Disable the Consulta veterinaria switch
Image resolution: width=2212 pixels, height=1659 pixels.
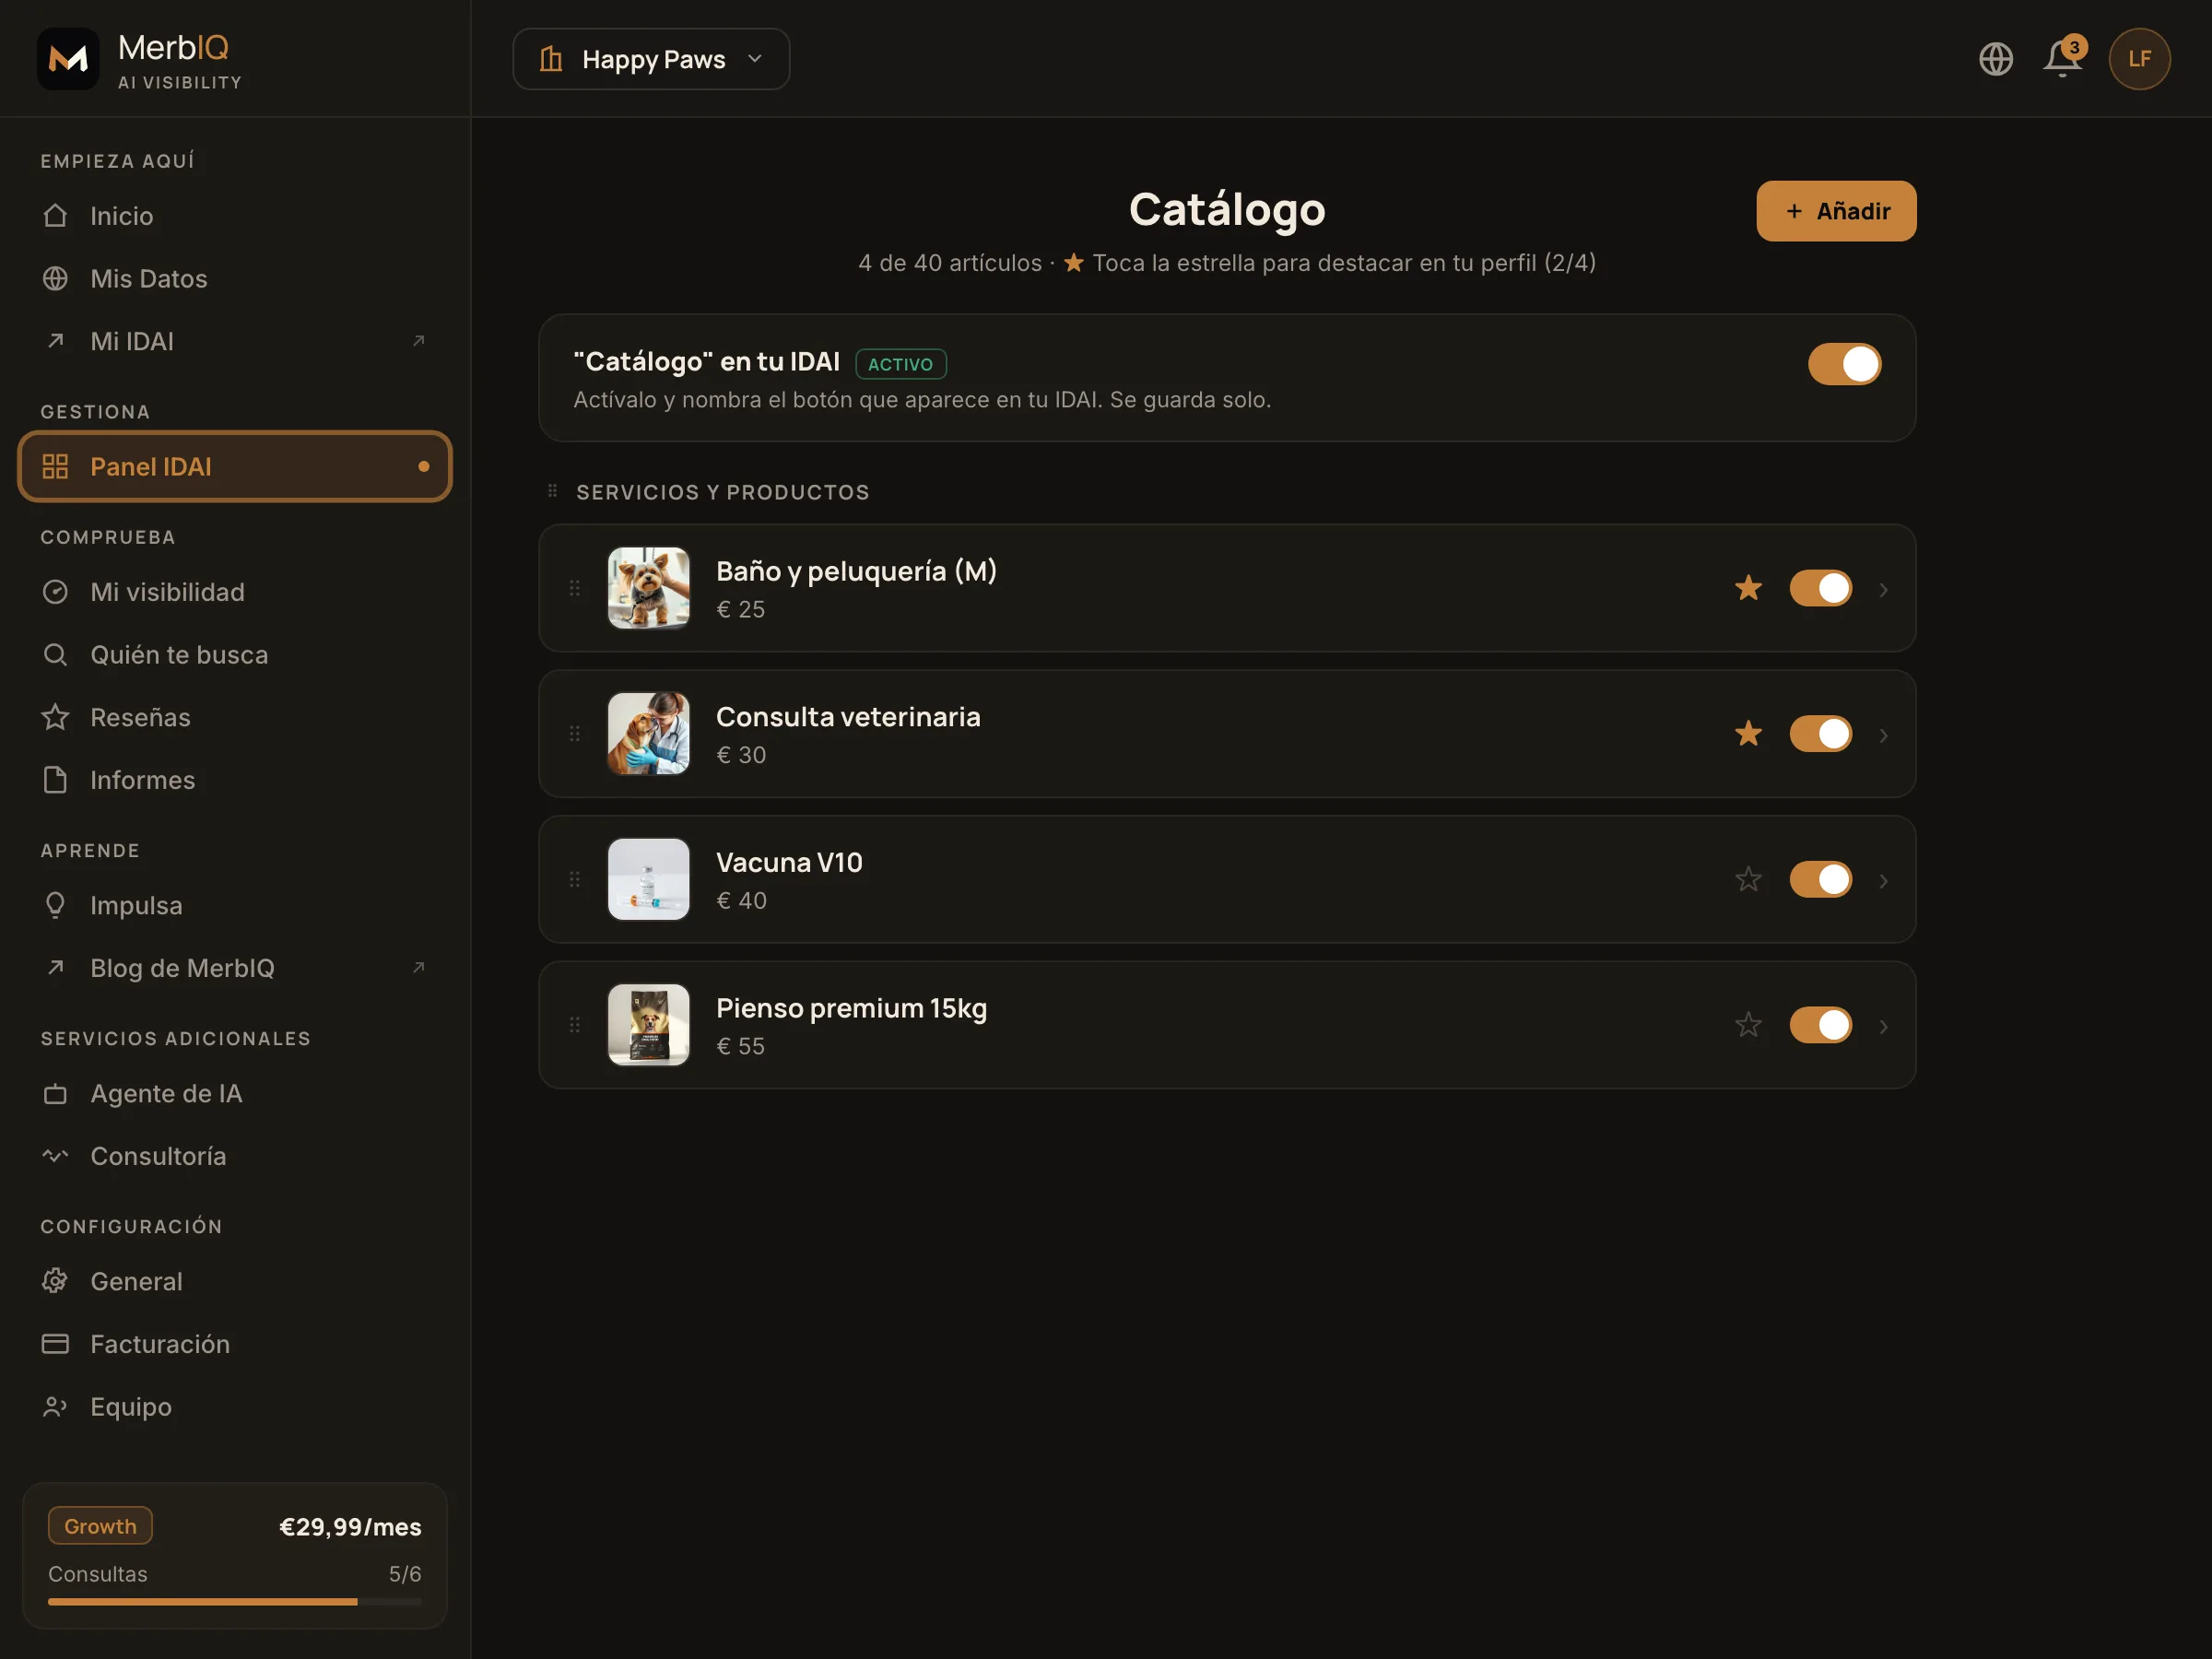(x=1820, y=734)
